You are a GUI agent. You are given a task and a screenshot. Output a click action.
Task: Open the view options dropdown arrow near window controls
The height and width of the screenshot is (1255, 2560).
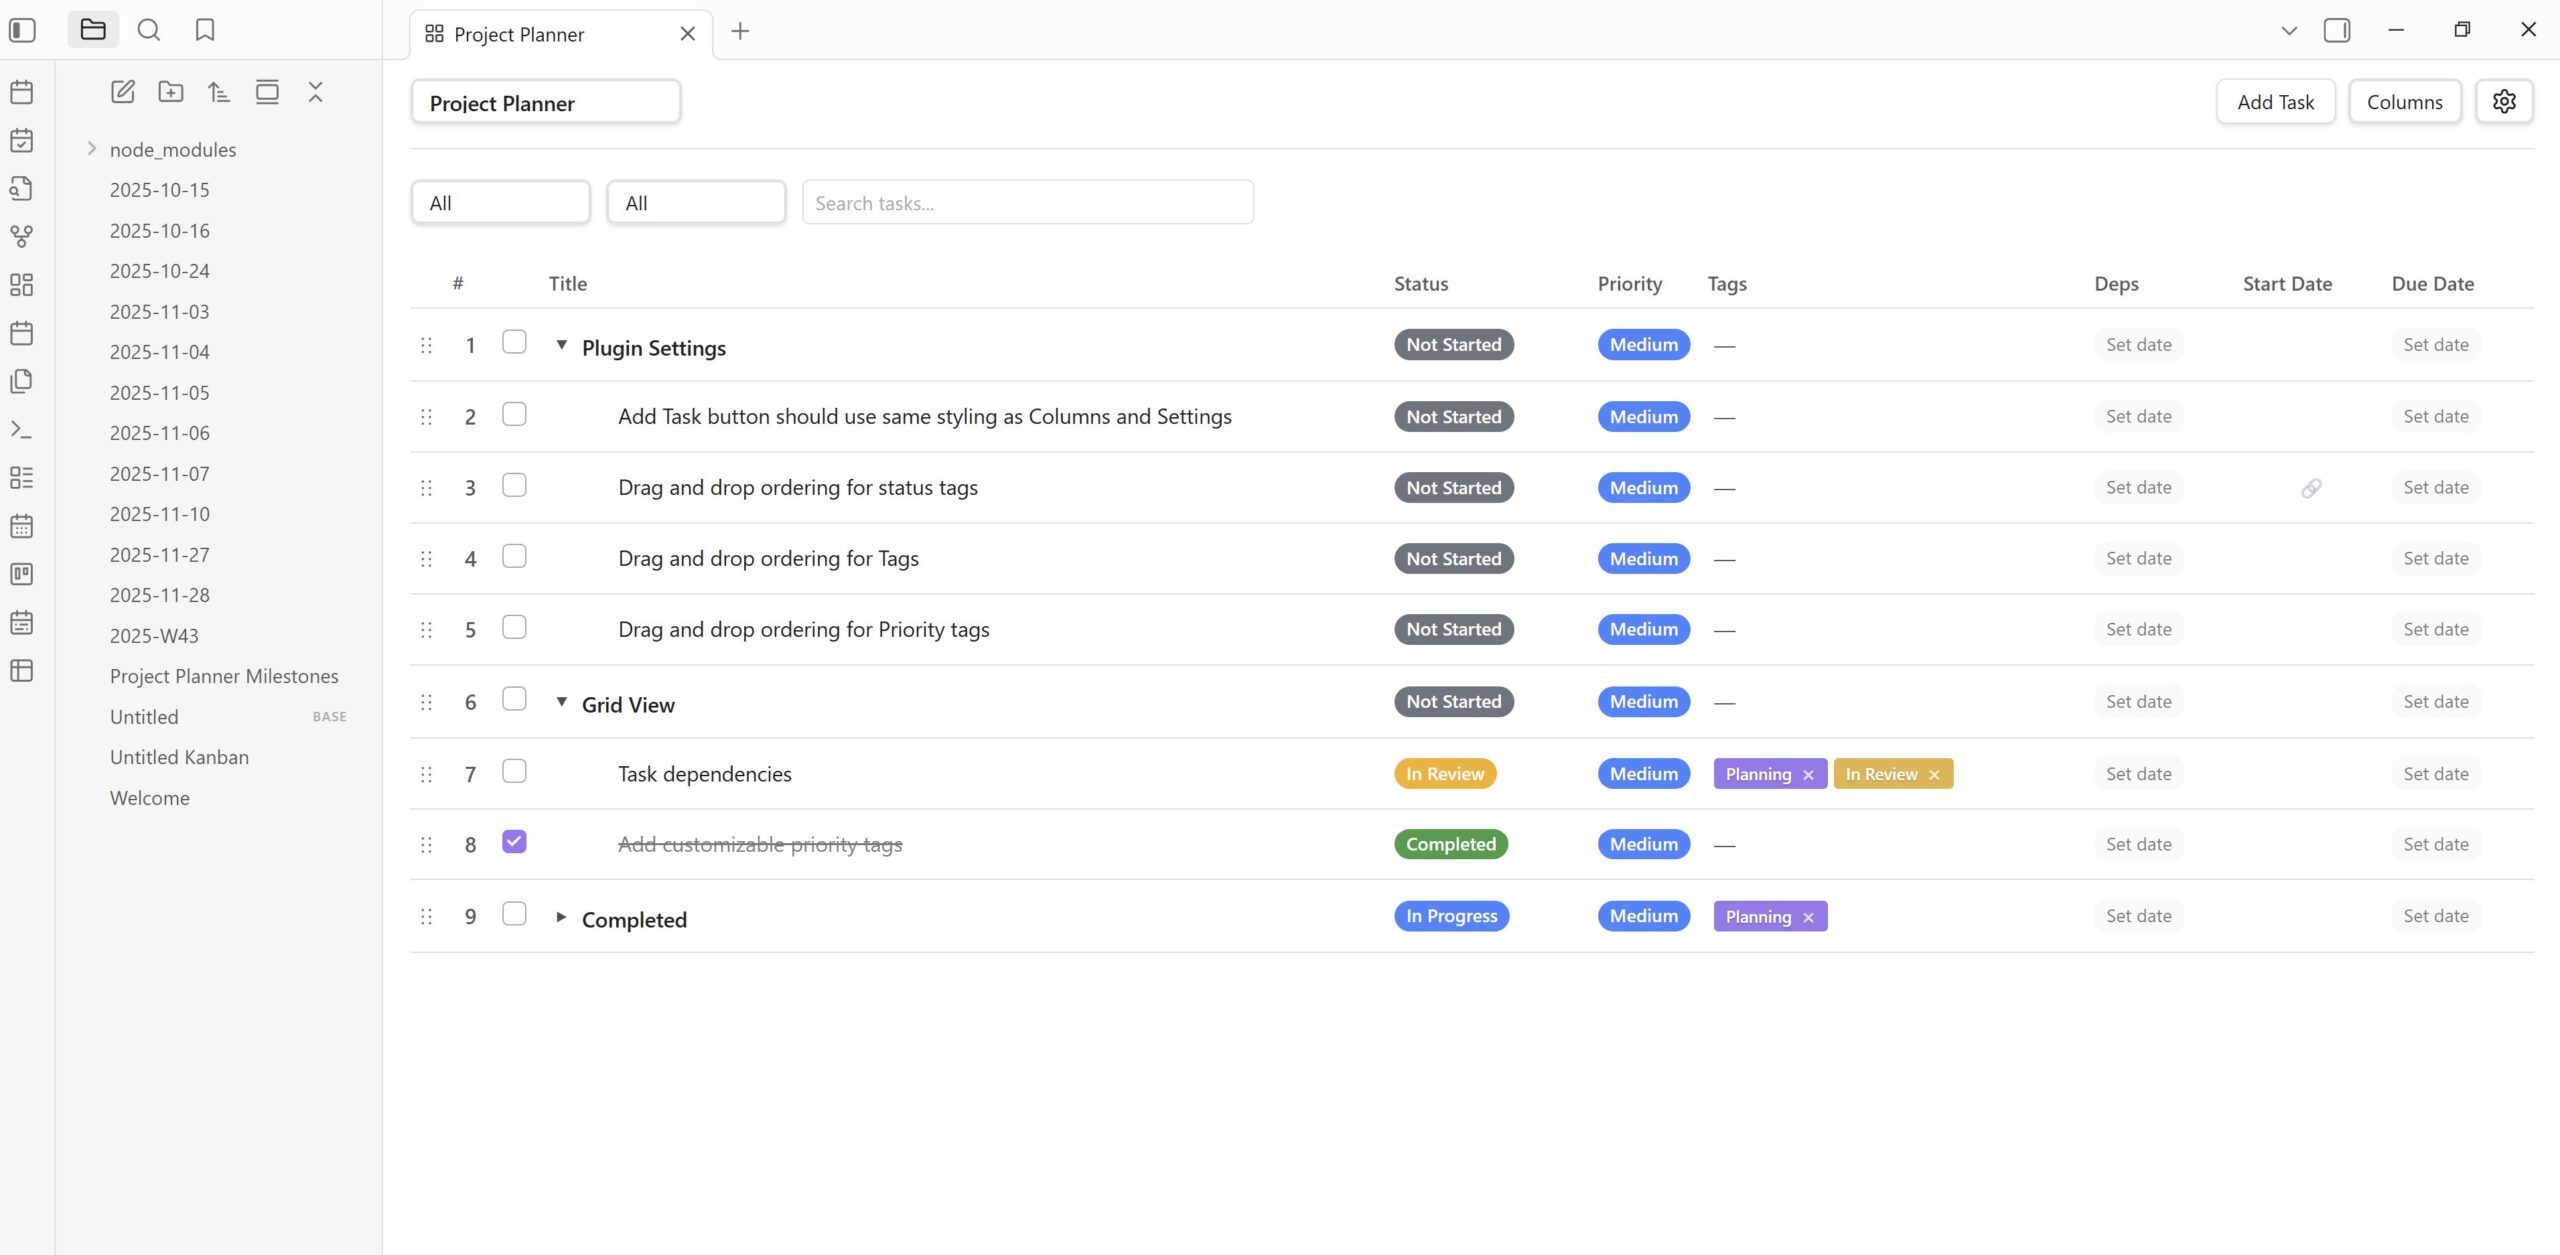[2288, 30]
